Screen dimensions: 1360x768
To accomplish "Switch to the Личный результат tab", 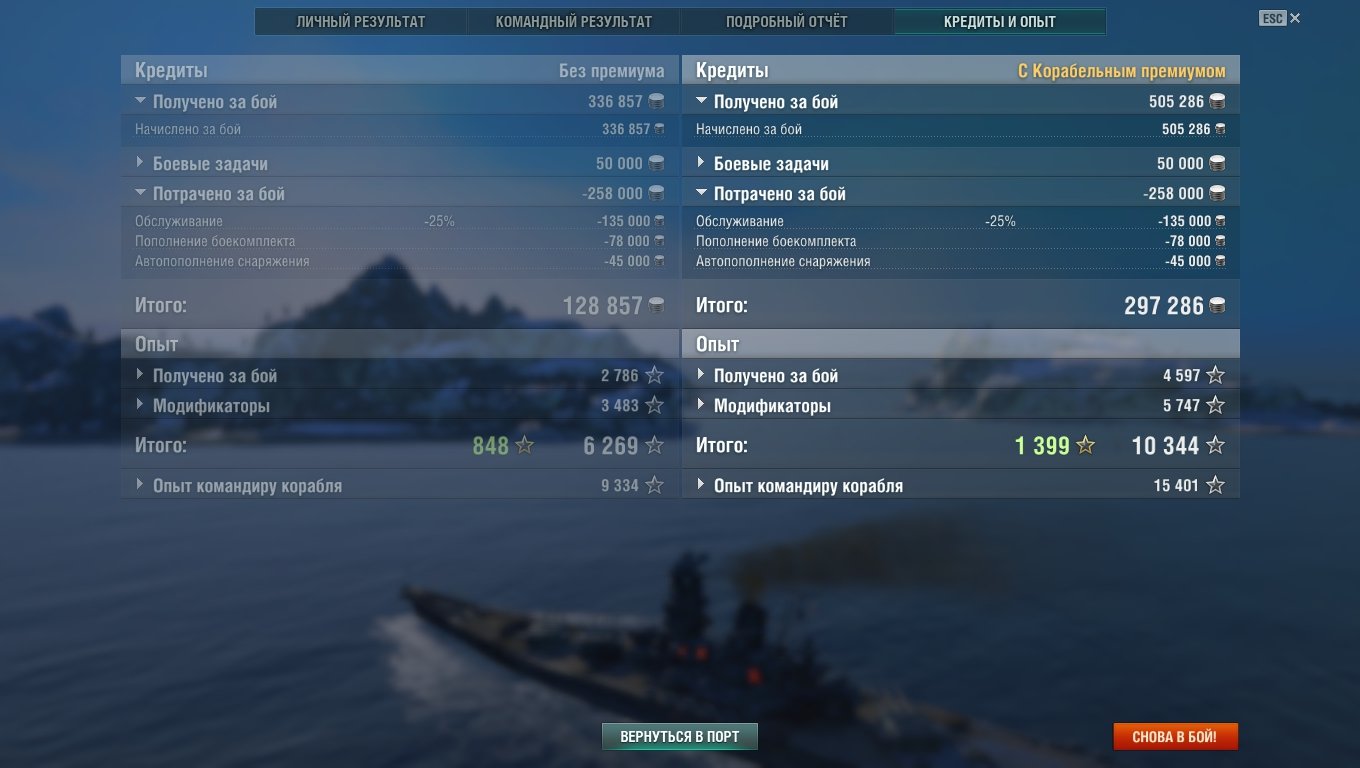I will [361, 22].
